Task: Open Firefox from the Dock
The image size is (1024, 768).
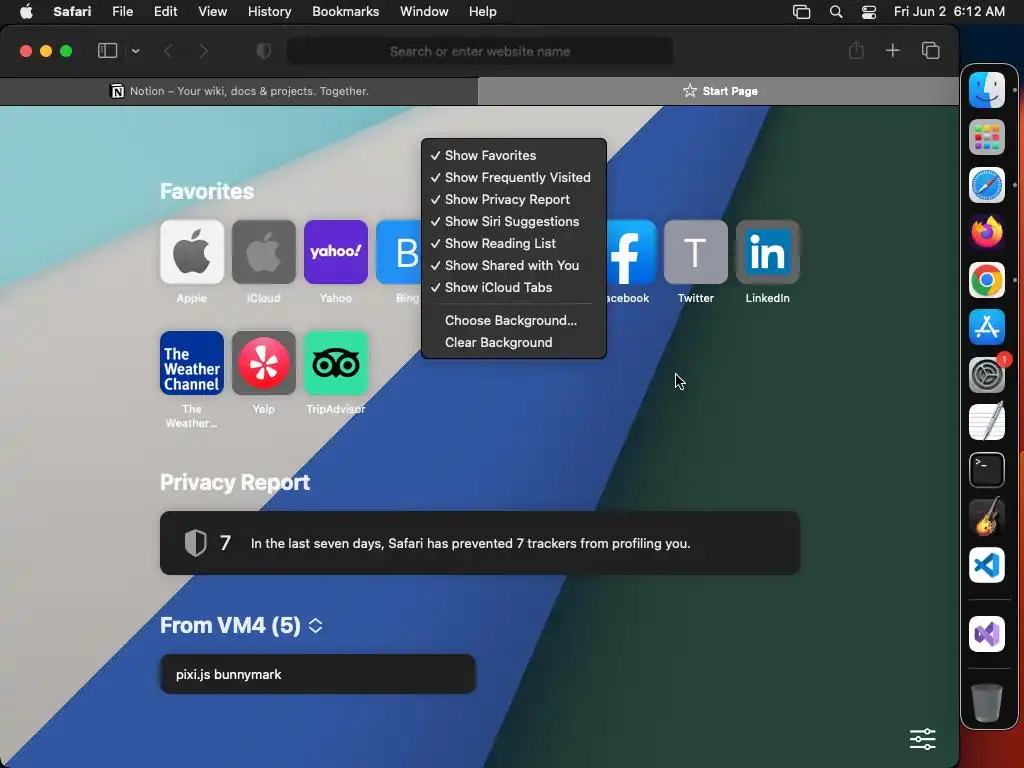Action: click(x=987, y=232)
